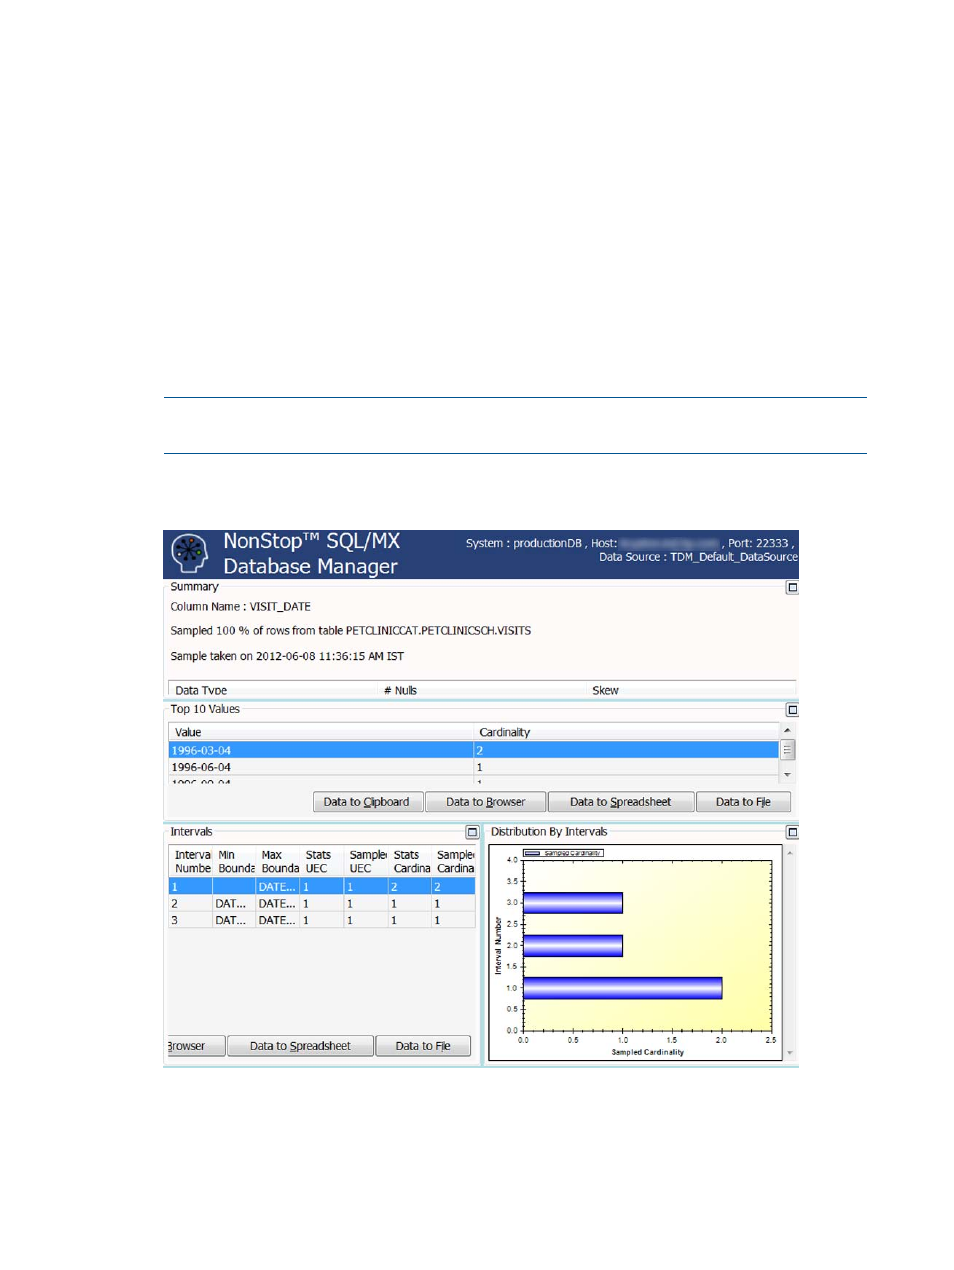Click Data to File in Intervals panel

tap(423, 1046)
